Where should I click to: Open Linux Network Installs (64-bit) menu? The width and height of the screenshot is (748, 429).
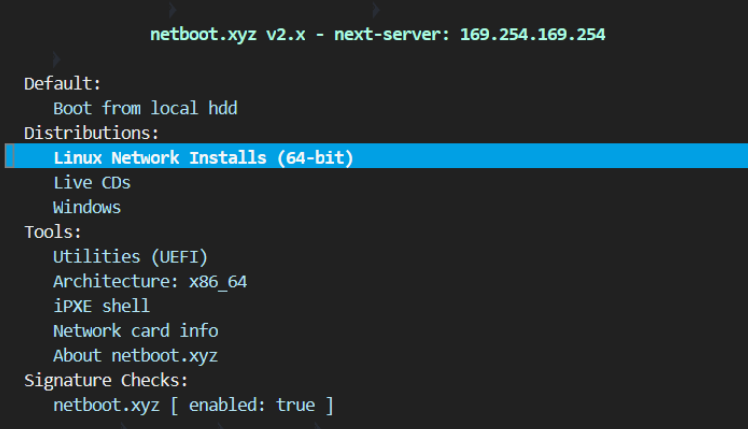pyautogui.click(x=203, y=157)
